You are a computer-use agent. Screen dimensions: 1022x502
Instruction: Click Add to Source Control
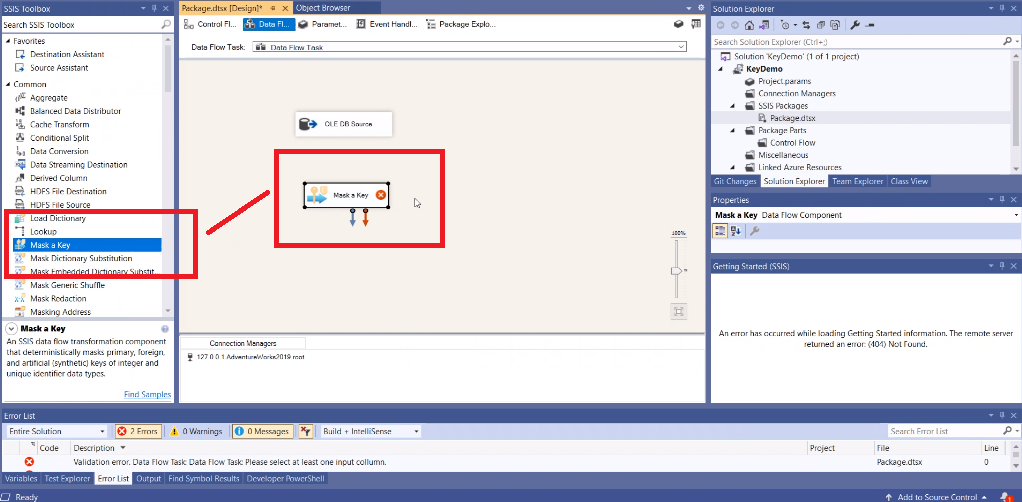coord(937,497)
